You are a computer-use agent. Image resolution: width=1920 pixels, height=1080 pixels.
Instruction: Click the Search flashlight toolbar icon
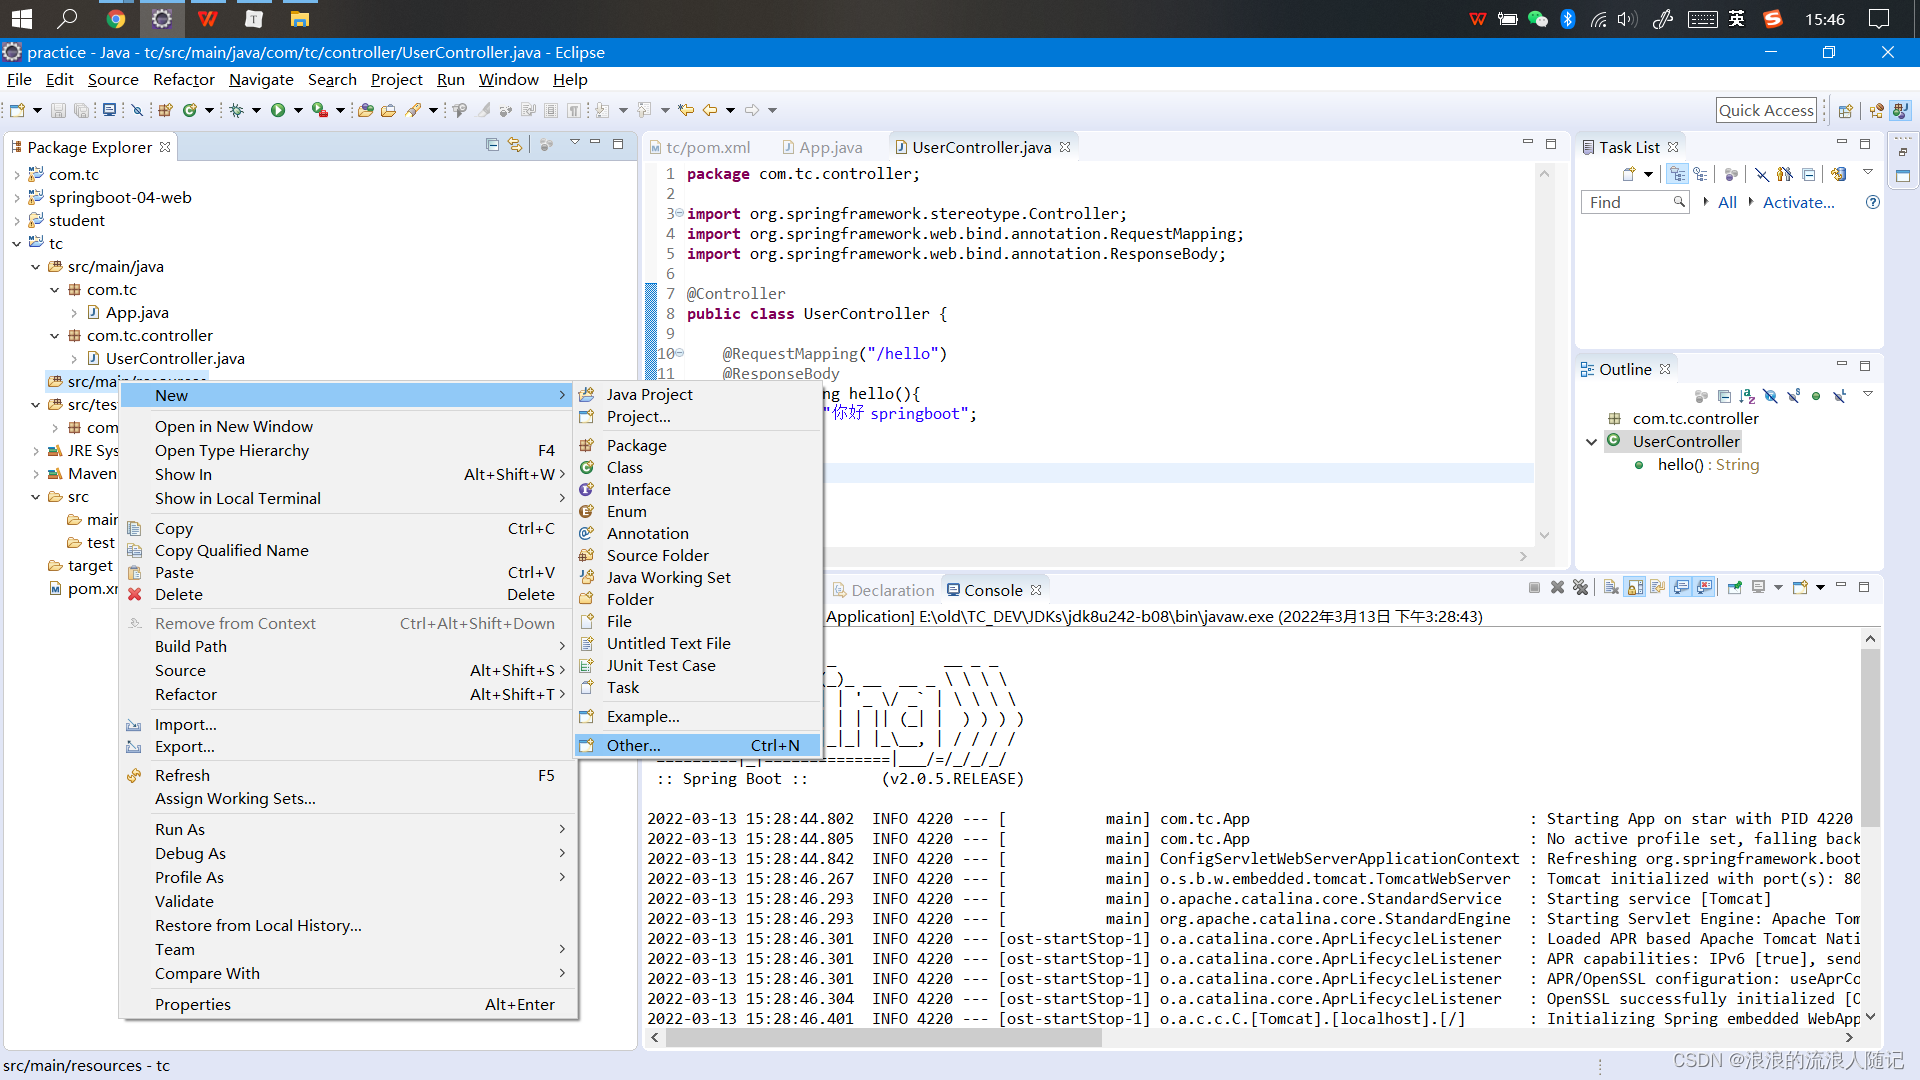point(413,110)
